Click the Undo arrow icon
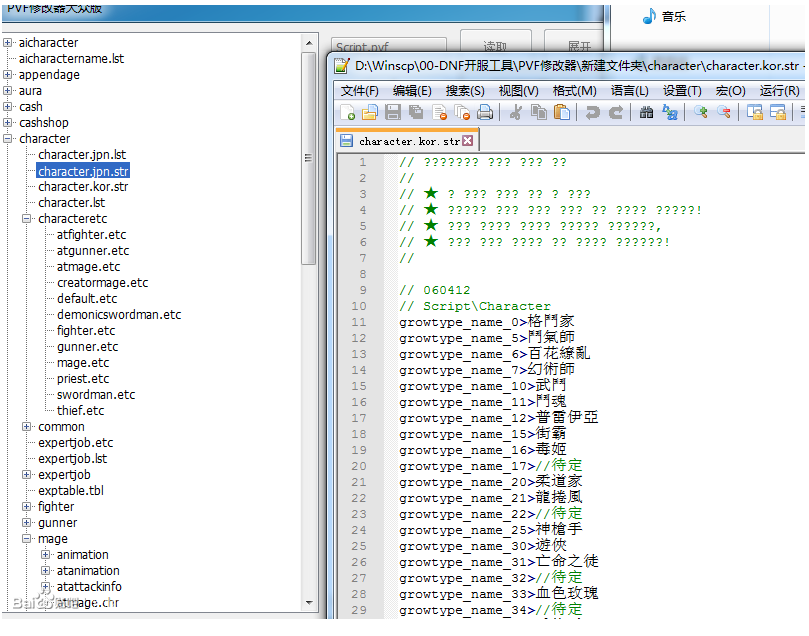Viewport: 809px width, 636px height. pyautogui.click(x=592, y=112)
